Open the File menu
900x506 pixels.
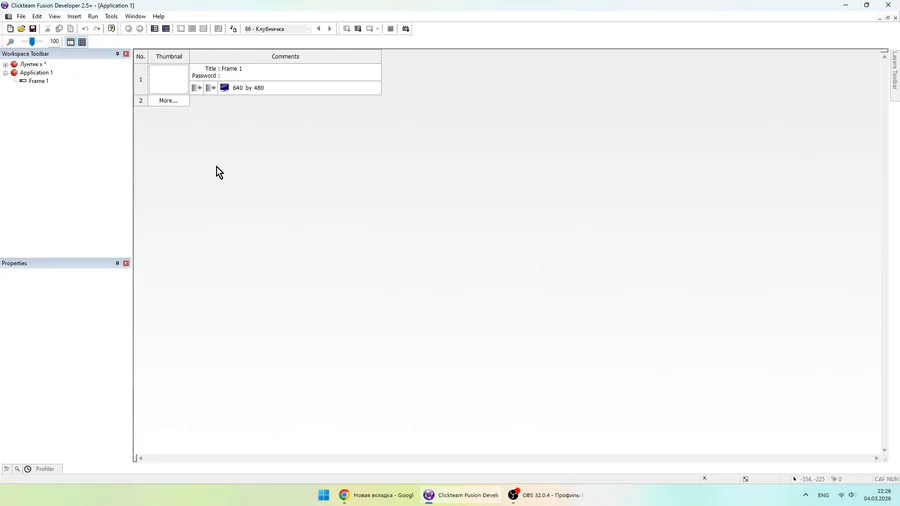pos(21,17)
